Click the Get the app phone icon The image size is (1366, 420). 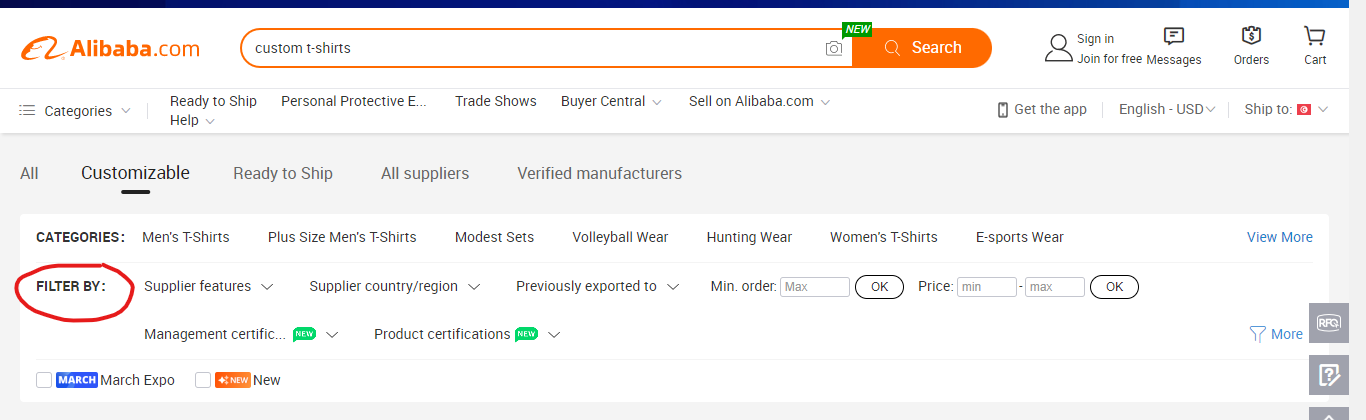click(1002, 110)
